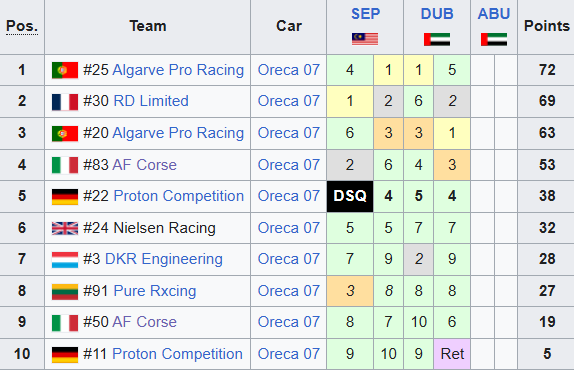
Task: Click the Pos. column header abbreviation
Action: (x=22, y=26)
